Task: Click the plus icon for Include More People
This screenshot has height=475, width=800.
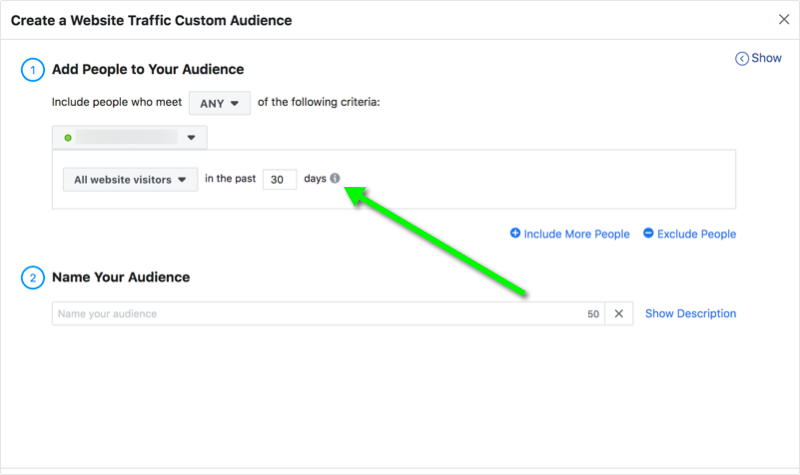Action: [x=515, y=233]
